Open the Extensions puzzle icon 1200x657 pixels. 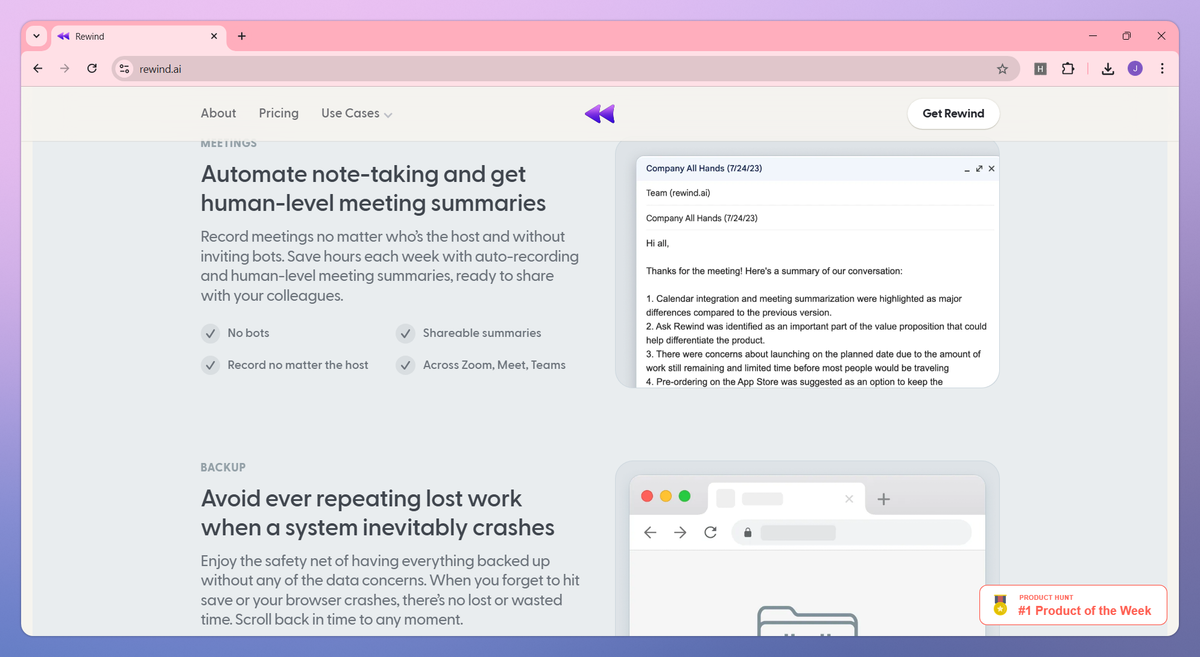tap(1068, 69)
